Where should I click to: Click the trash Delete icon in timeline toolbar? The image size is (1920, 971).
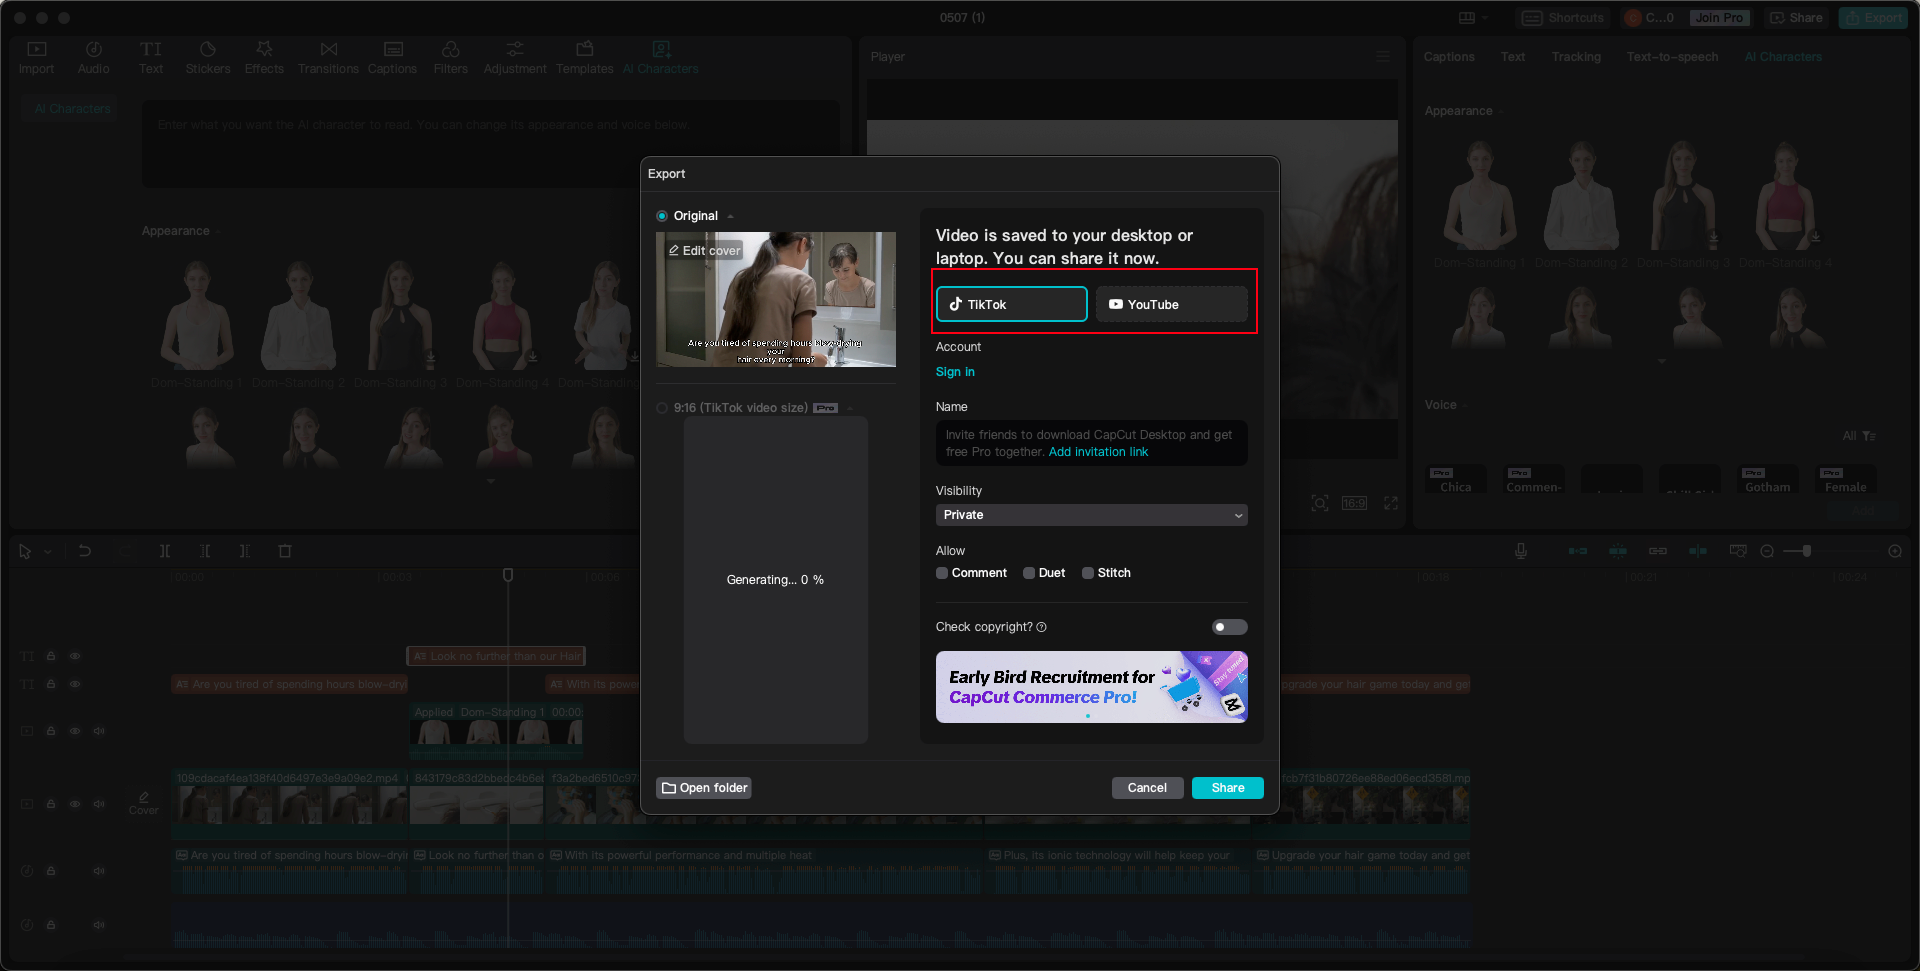(285, 551)
